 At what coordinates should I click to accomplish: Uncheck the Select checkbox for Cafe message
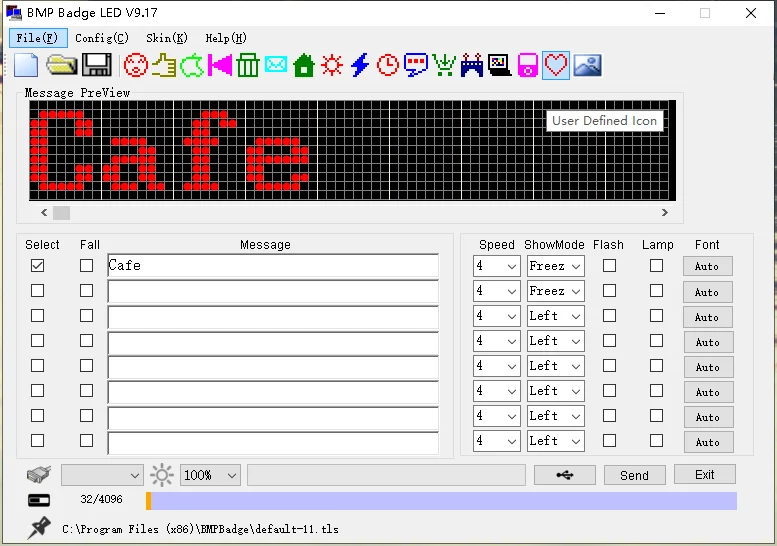[x=37, y=266]
